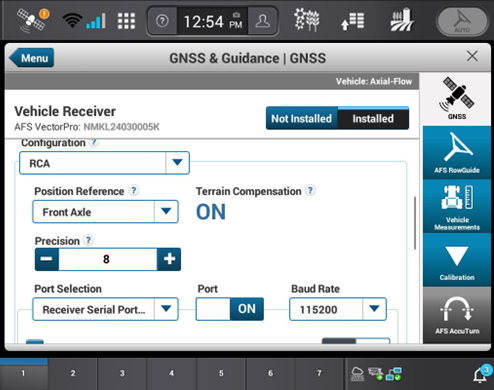The image size is (494, 390).
Task: Switch to run screen 3
Action: (x=122, y=373)
